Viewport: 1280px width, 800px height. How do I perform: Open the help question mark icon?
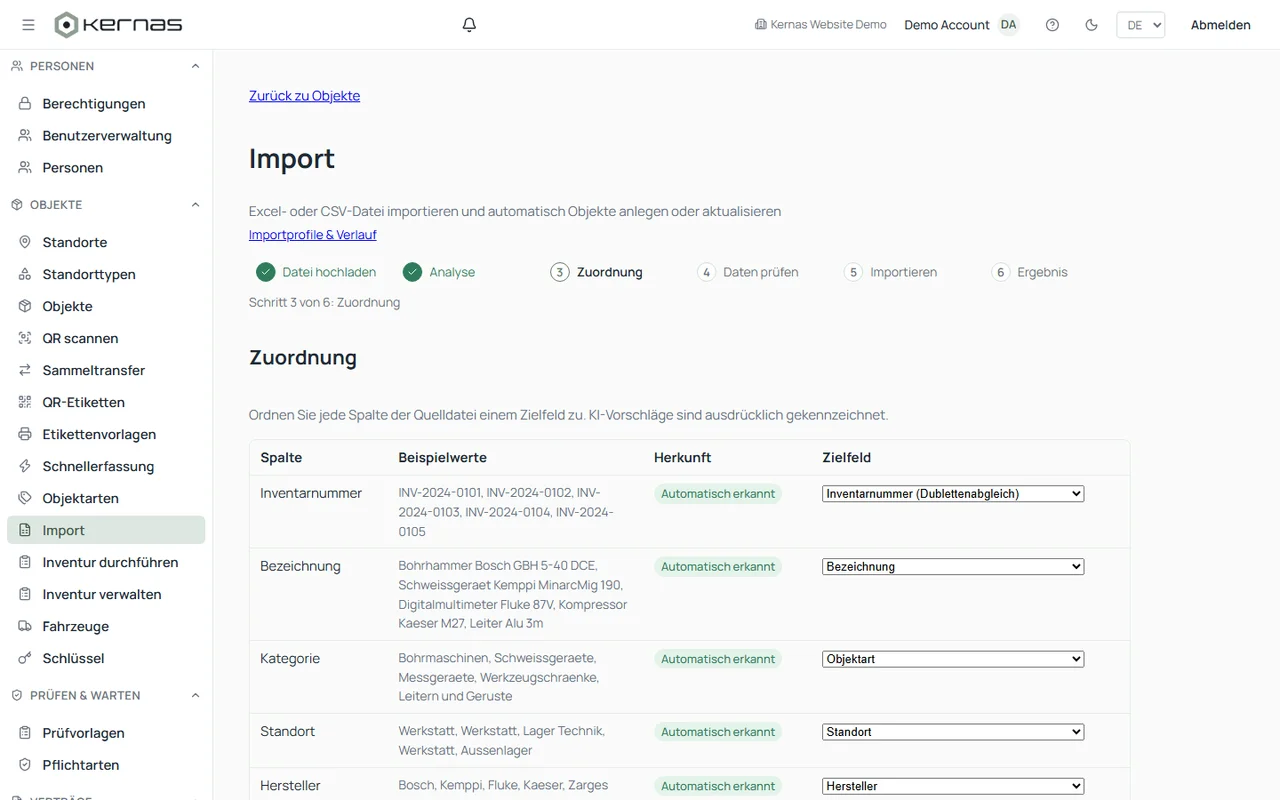(x=1052, y=25)
